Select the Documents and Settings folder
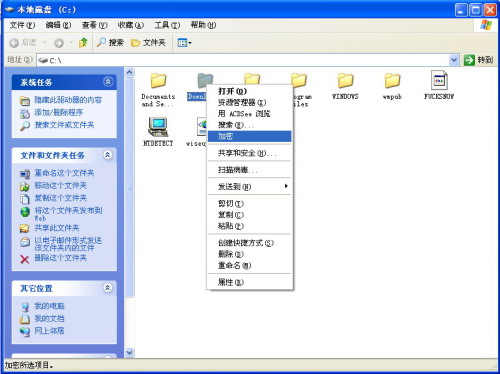 point(158,89)
